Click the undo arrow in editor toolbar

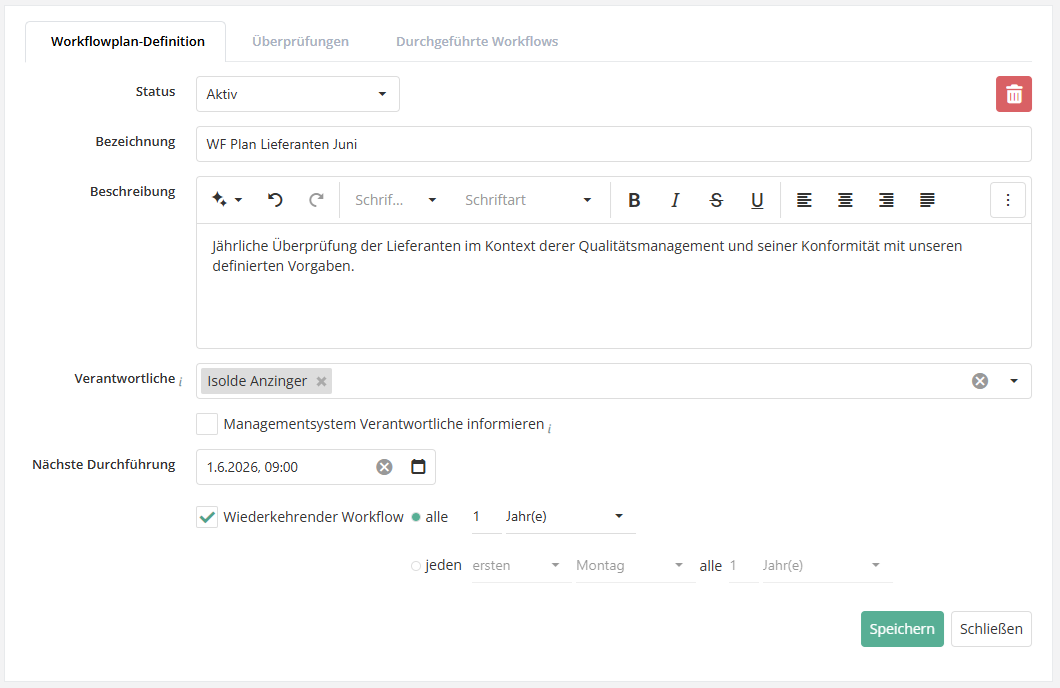[x=275, y=200]
